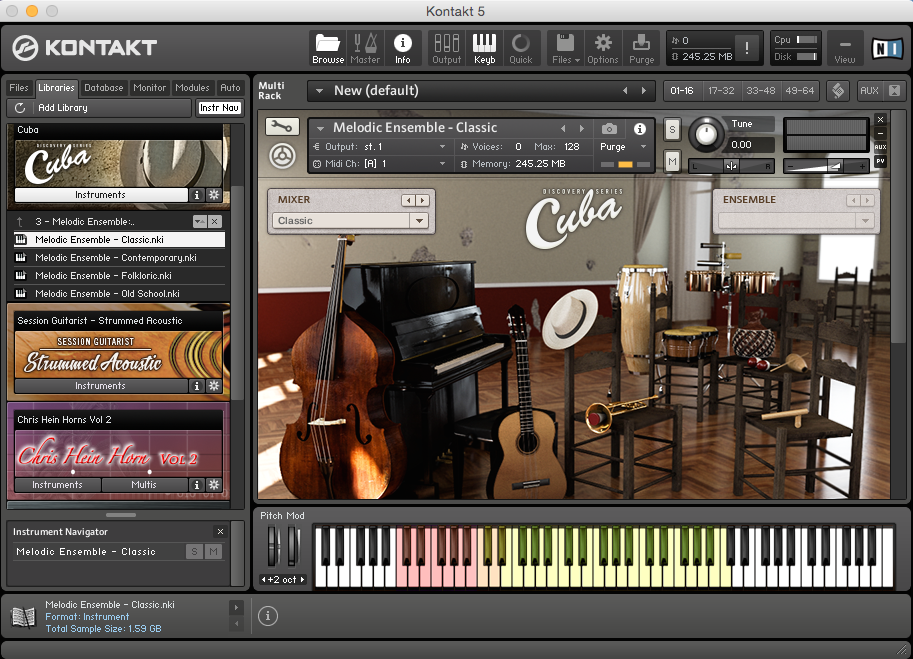Show rack page 33-48

(x=760, y=90)
